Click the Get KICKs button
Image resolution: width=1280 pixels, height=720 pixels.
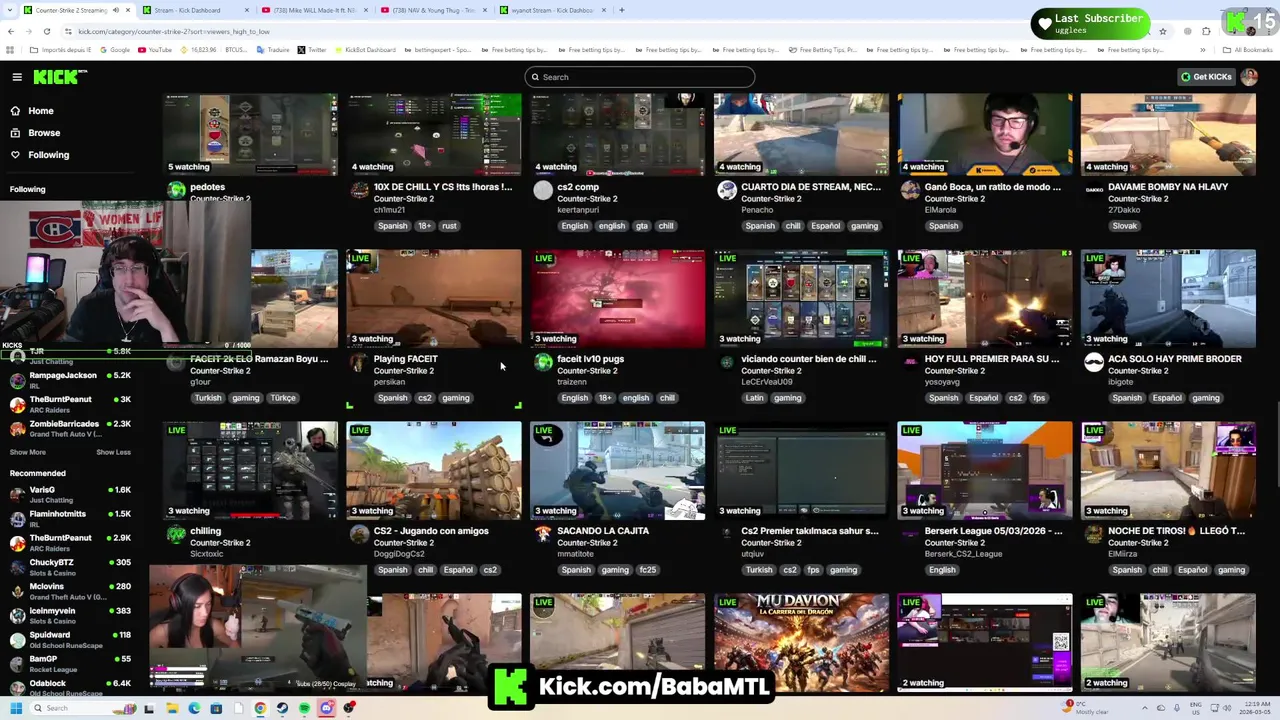point(1205,77)
